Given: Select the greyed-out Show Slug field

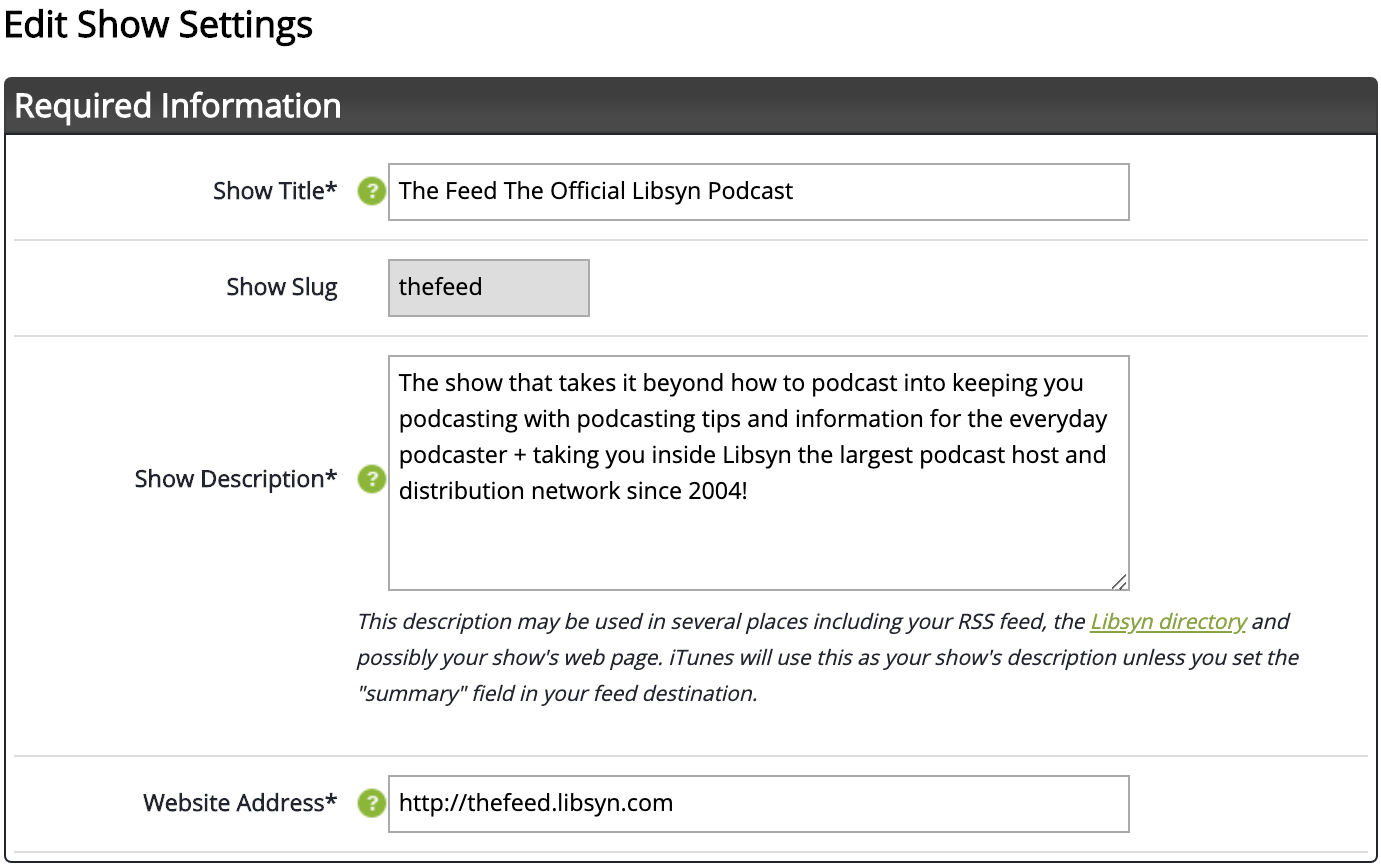Looking at the screenshot, I should click(489, 288).
